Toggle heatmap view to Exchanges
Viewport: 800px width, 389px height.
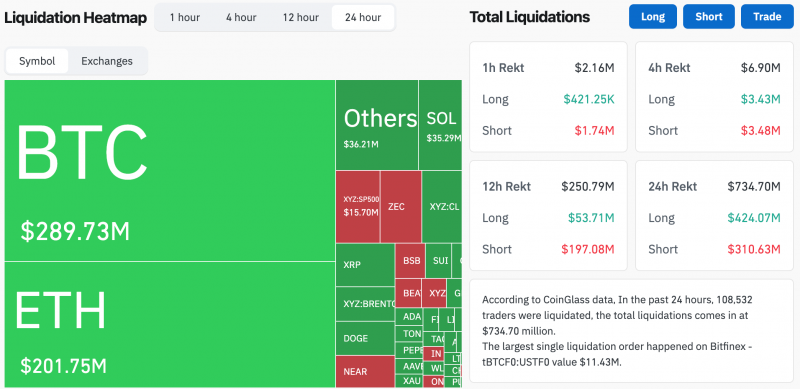click(x=107, y=61)
